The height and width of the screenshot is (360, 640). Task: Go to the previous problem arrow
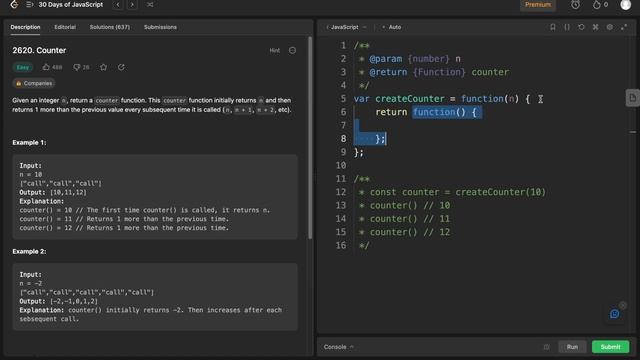click(118, 5)
